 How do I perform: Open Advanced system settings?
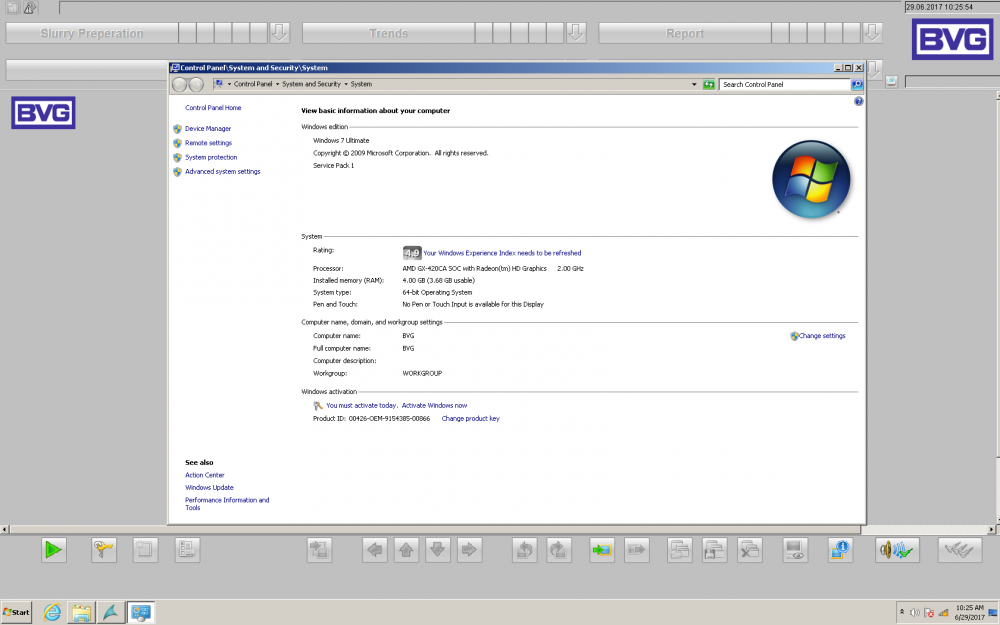(223, 172)
